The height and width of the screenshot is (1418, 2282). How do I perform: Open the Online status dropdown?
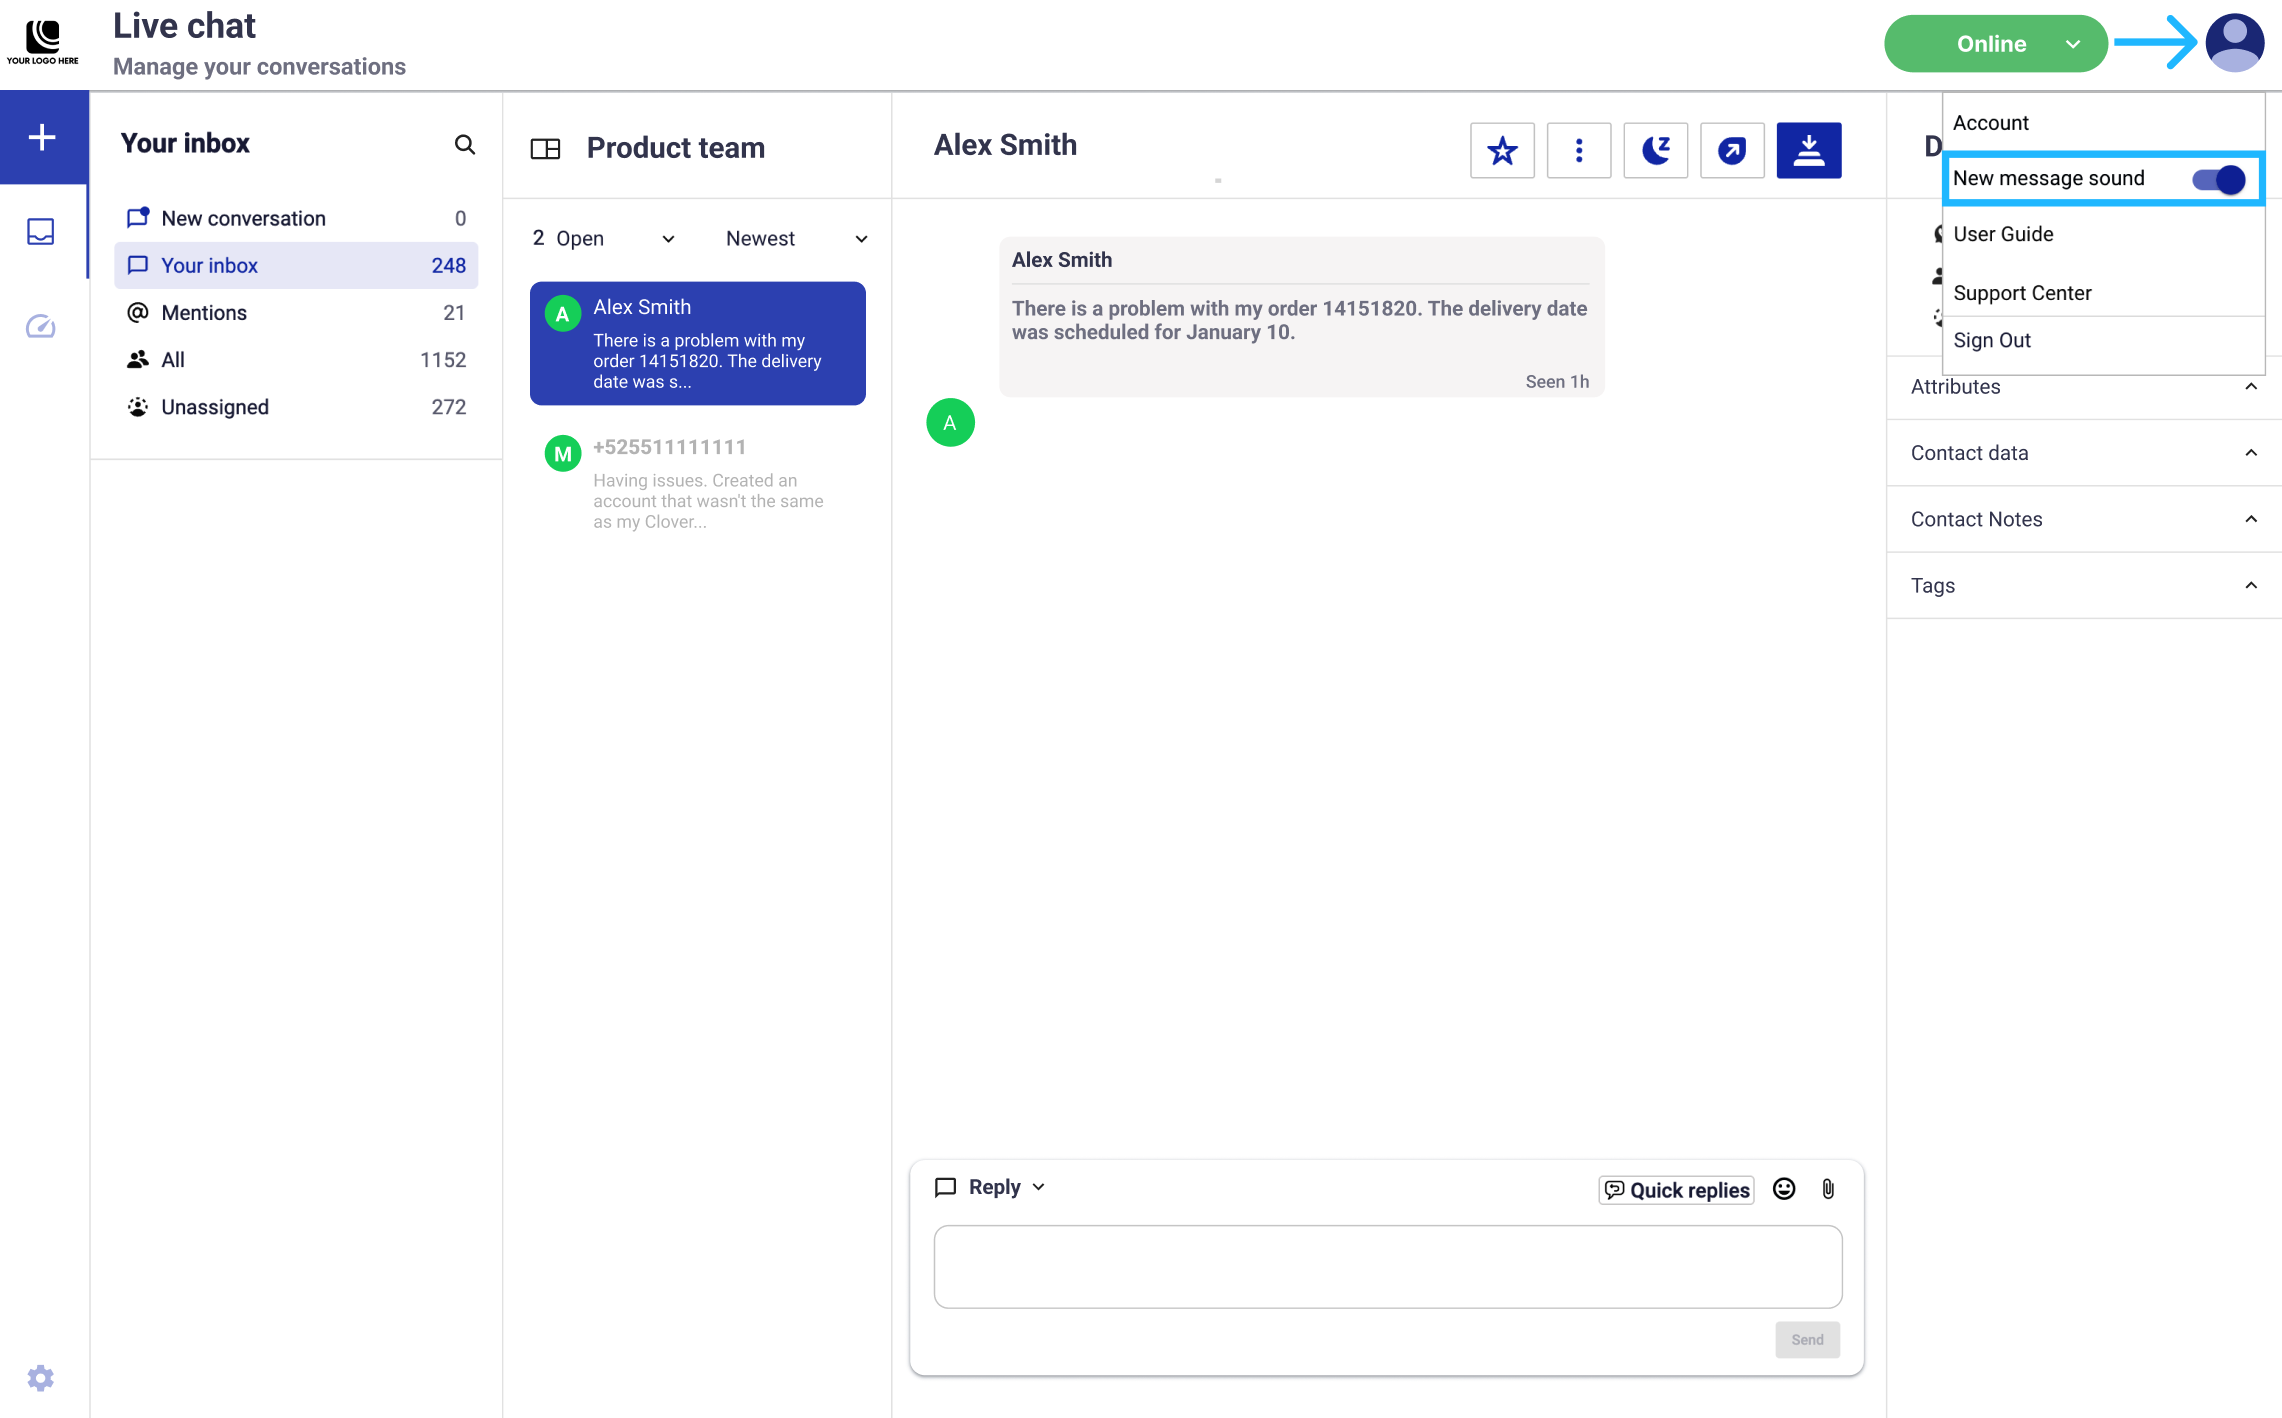[x=1995, y=44]
